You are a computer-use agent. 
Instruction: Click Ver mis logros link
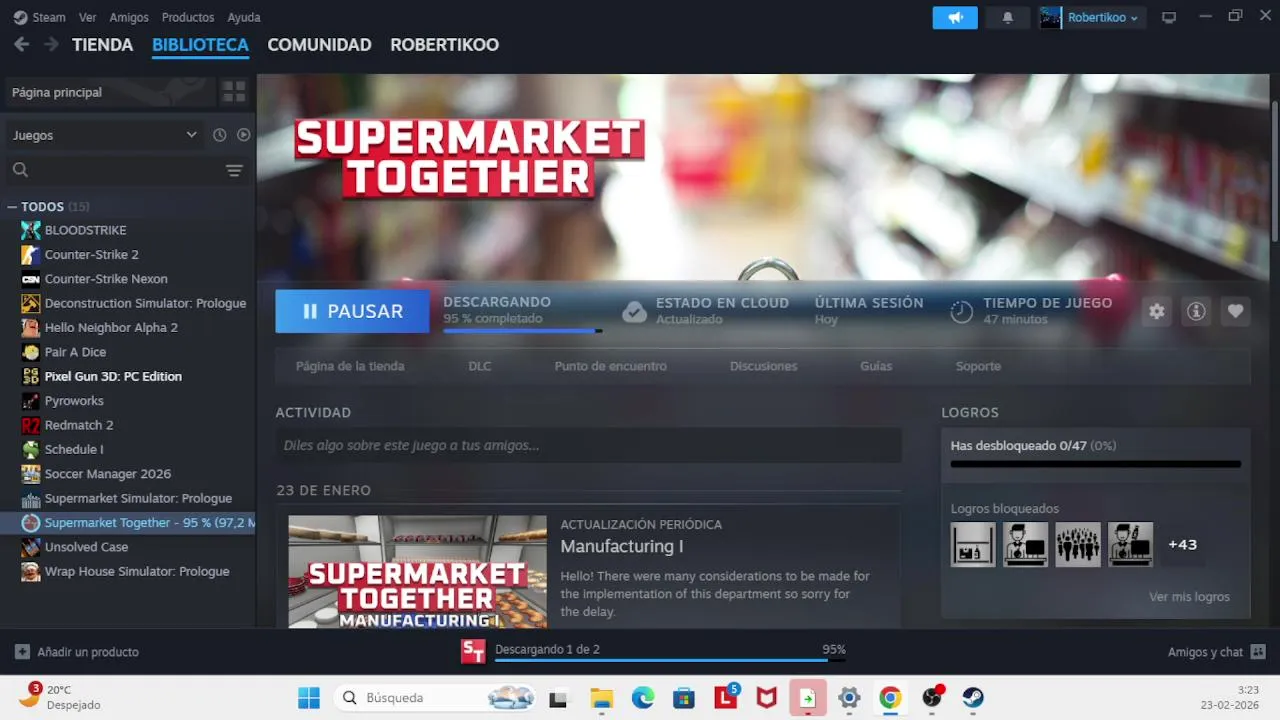pos(1189,597)
